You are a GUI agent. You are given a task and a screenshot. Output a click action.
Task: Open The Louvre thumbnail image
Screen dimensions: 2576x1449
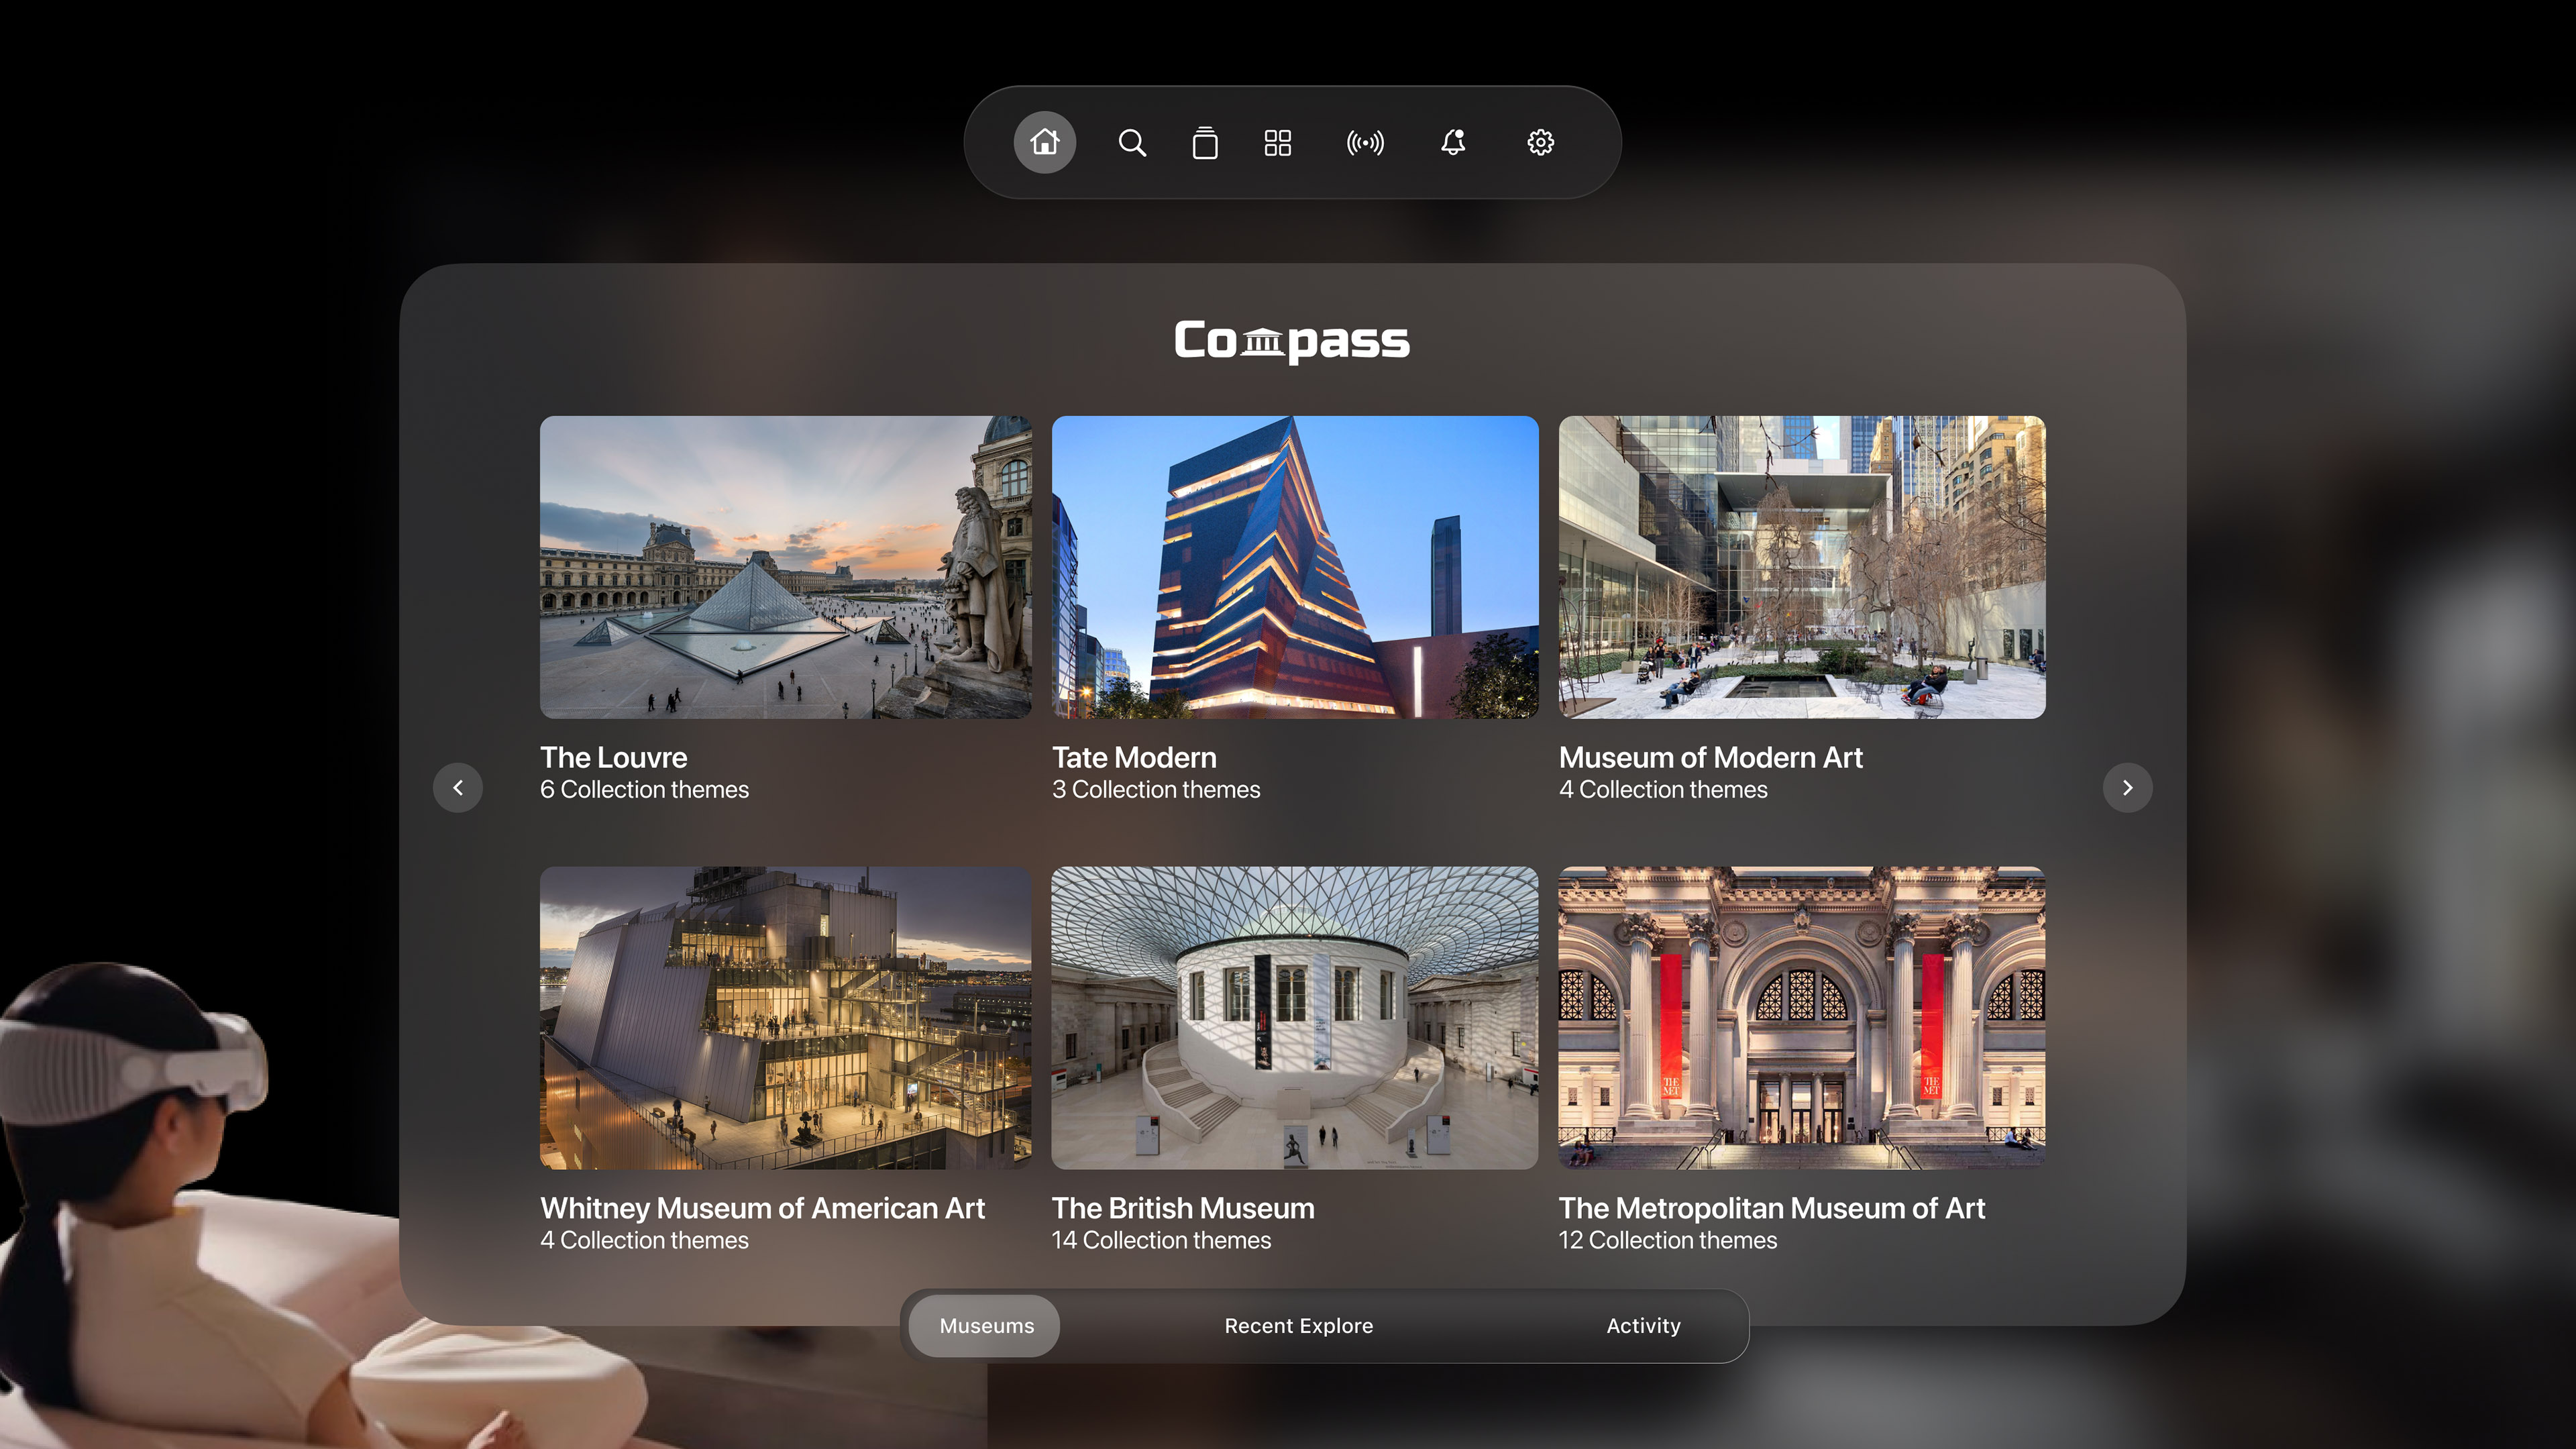tap(785, 567)
